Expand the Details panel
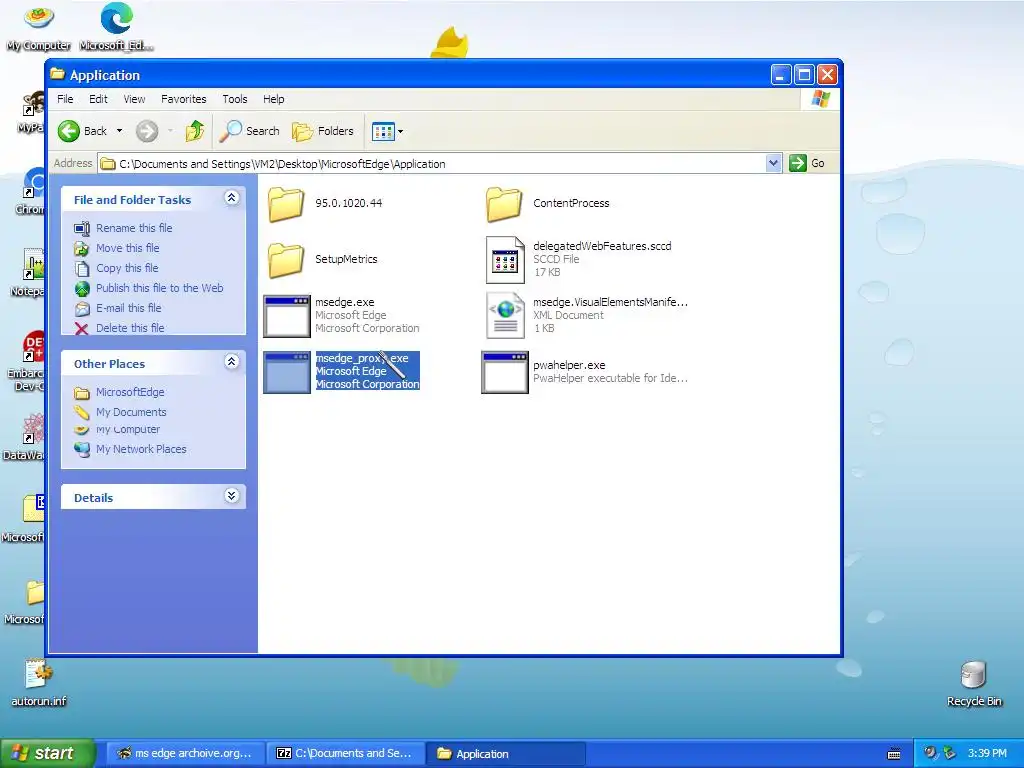1024x768 pixels. (x=231, y=496)
